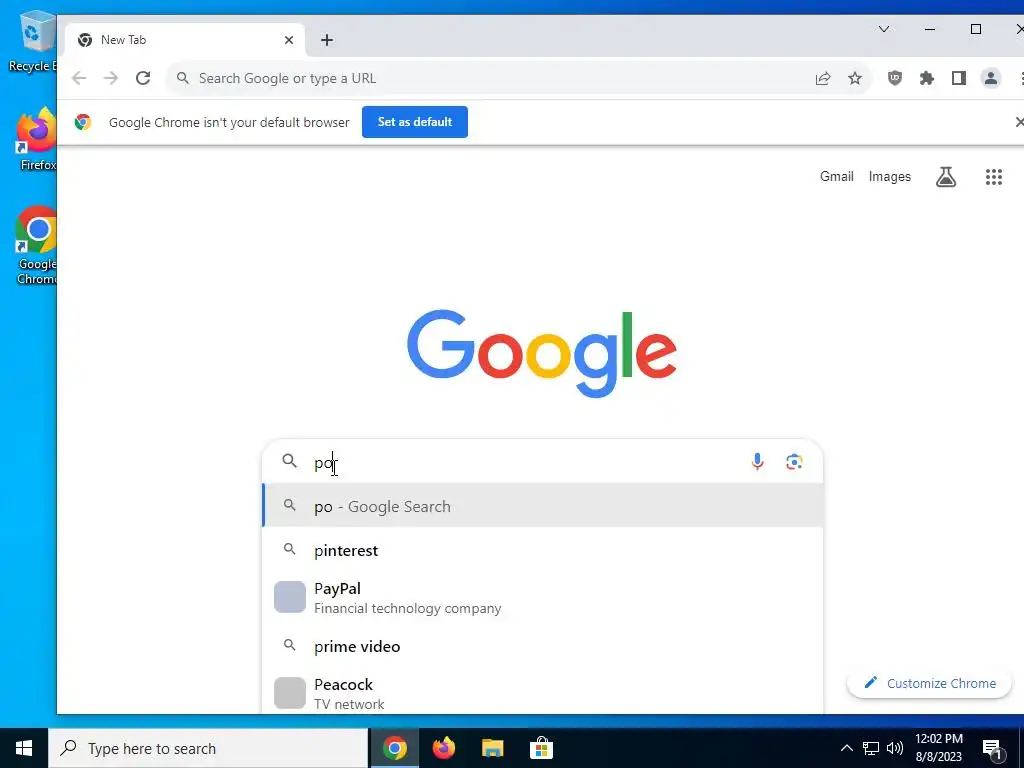Select the PayPal suggestion
The image size is (1024, 768).
click(543, 598)
